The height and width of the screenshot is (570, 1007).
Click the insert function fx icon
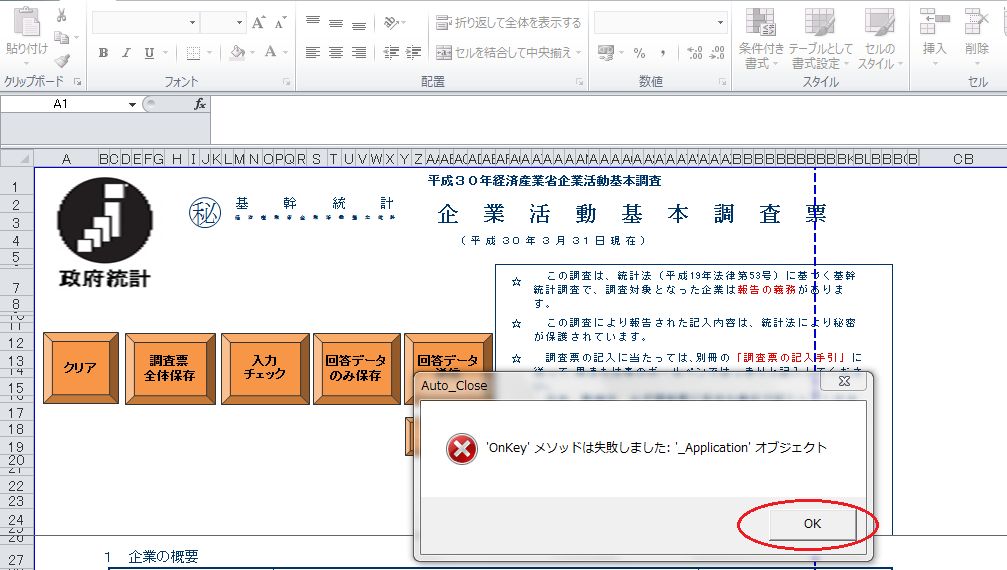[x=199, y=104]
